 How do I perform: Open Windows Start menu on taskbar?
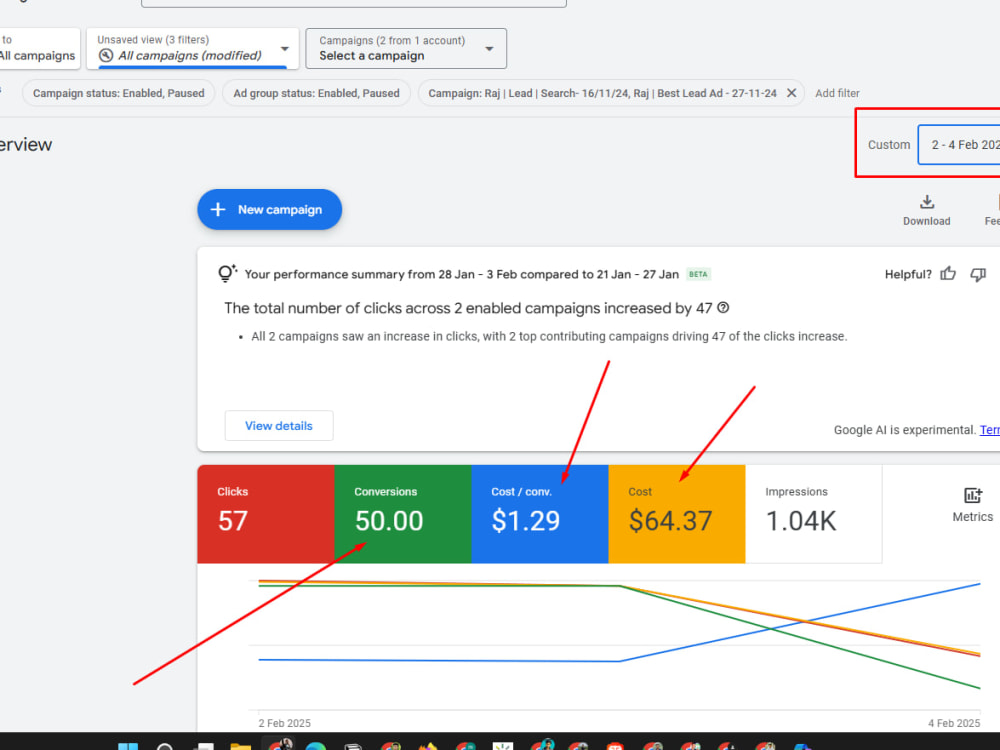(128, 746)
